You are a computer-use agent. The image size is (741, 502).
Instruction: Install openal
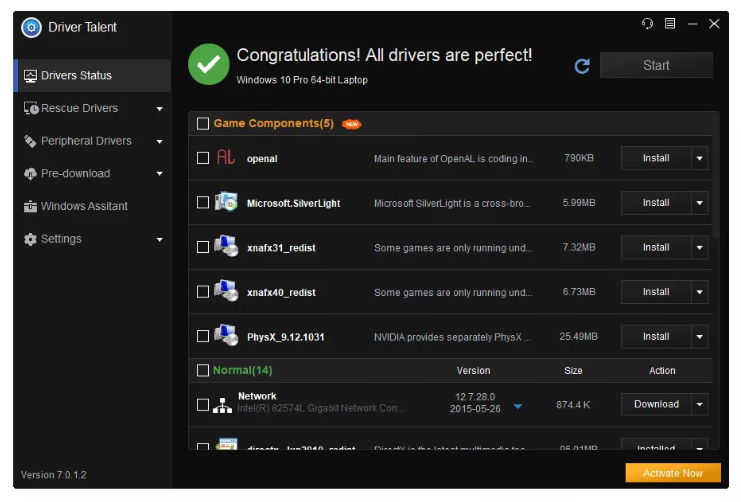[x=656, y=158]
